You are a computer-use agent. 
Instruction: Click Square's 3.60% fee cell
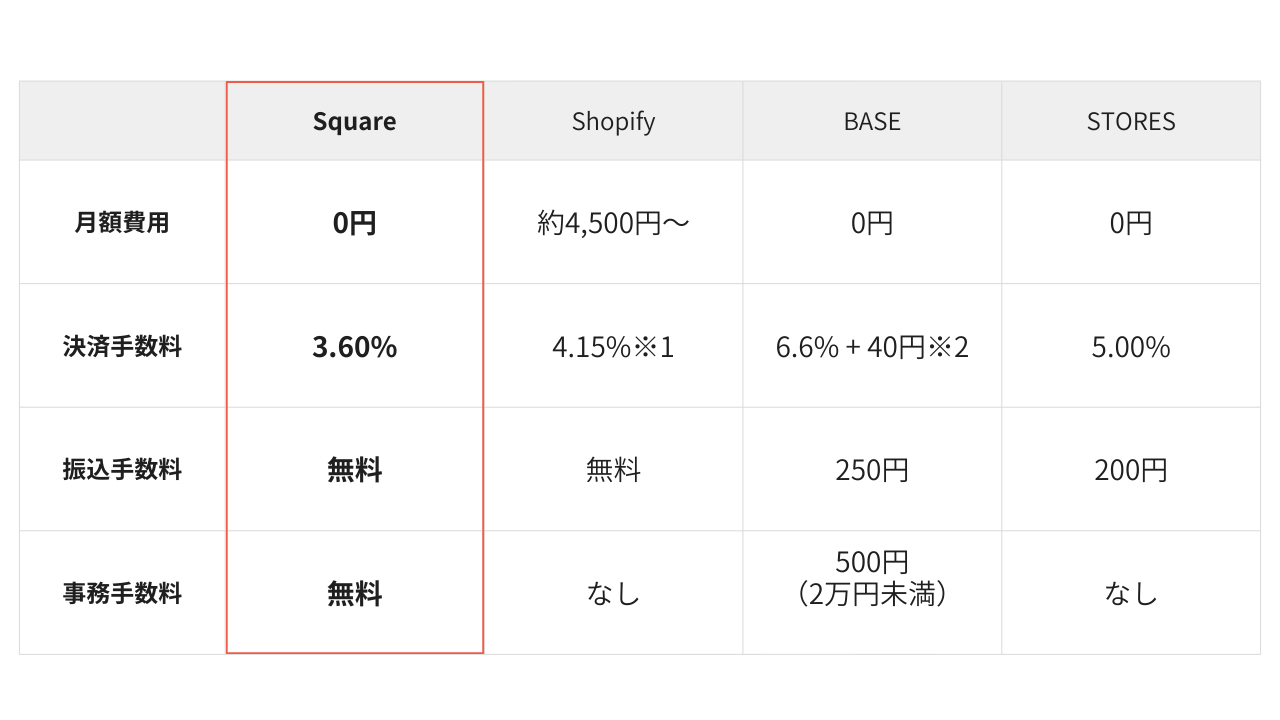(354, 347)
